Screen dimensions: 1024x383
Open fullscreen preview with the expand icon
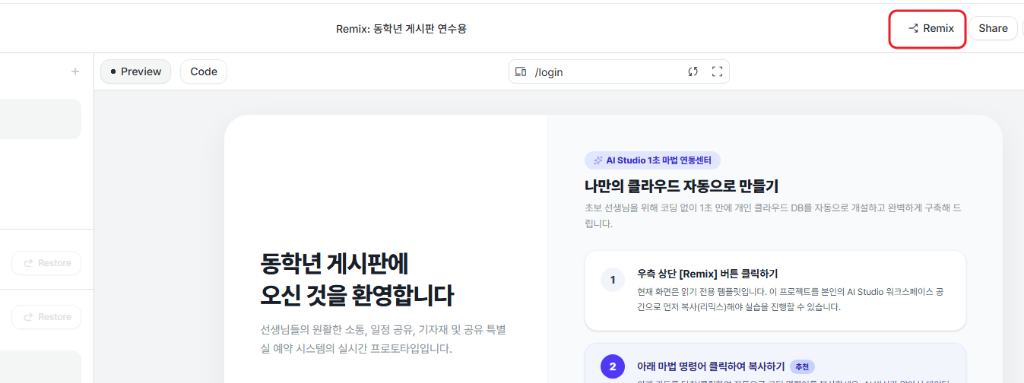(x=716, y=72)
